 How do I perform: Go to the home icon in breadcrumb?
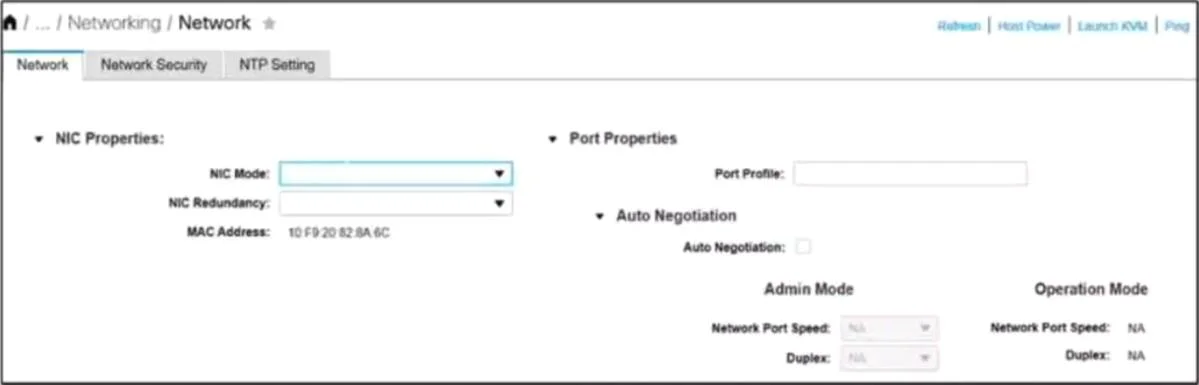(10, 23)
